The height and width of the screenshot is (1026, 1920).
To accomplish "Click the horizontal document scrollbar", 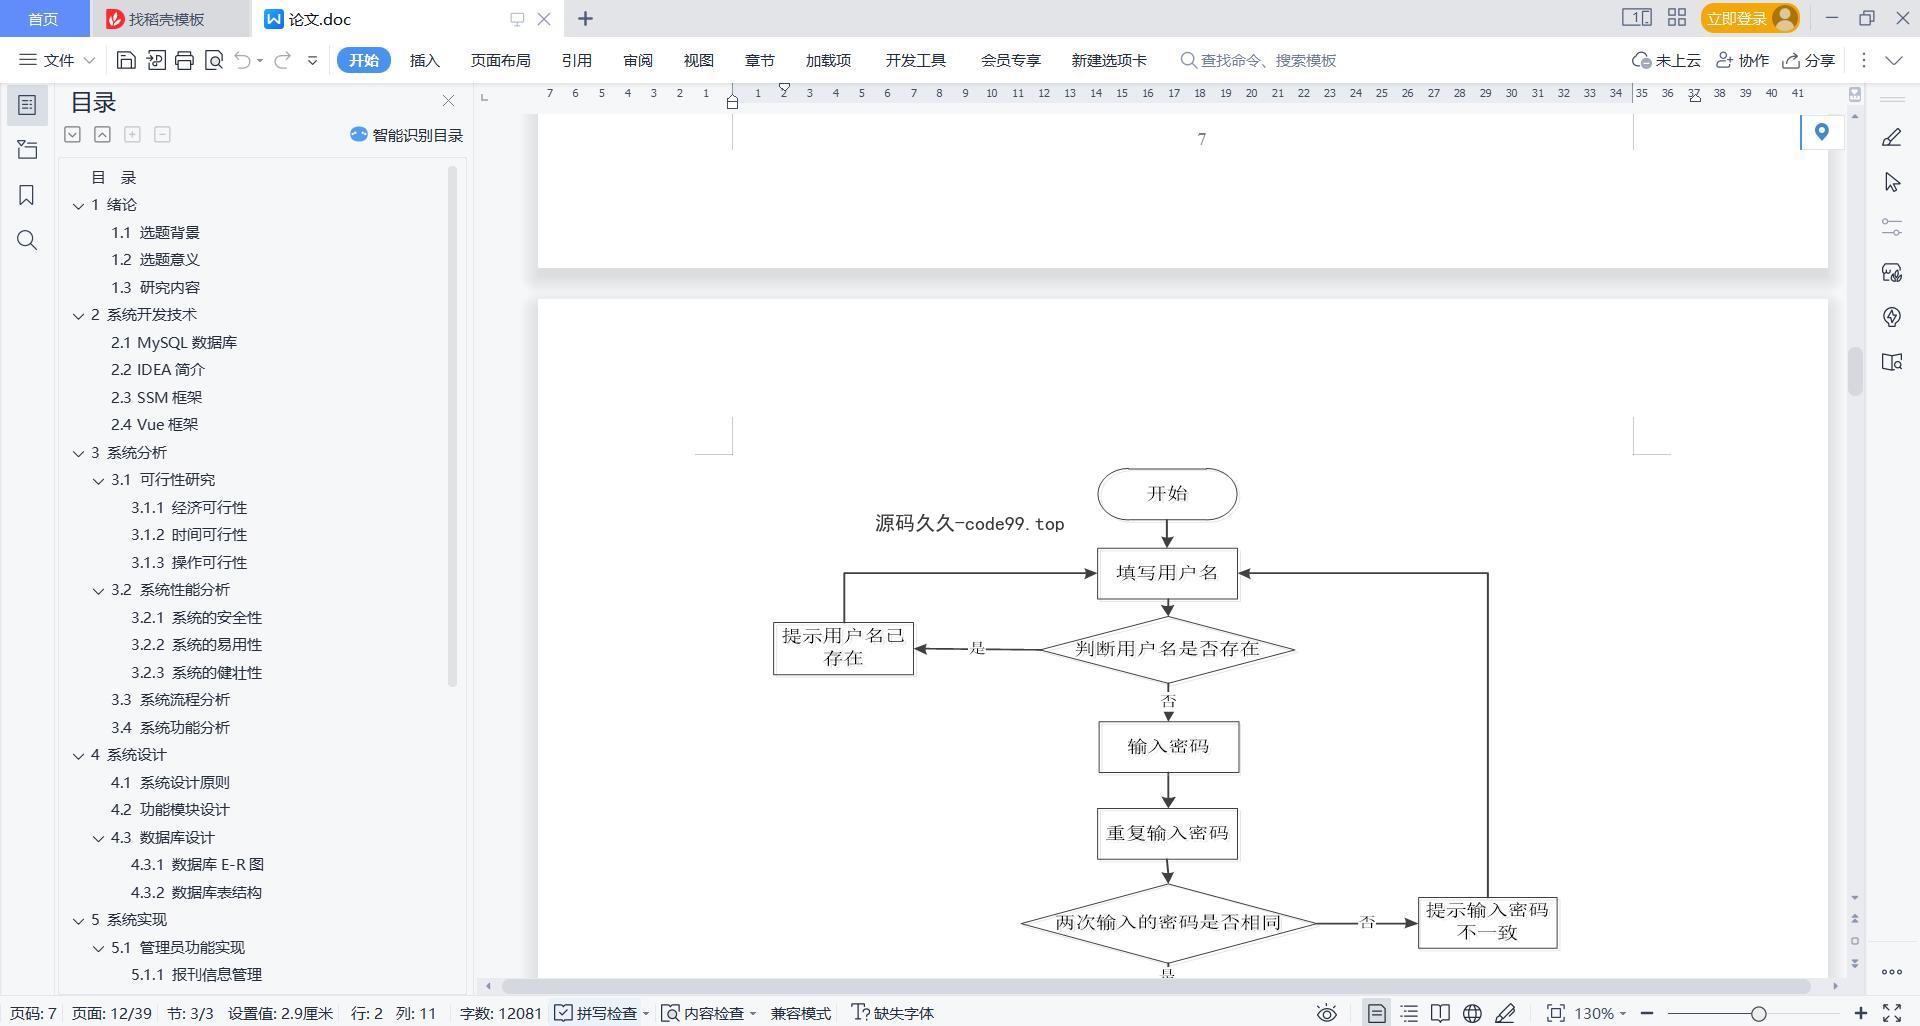I will pyautogui.click(x=1156, y=986).
